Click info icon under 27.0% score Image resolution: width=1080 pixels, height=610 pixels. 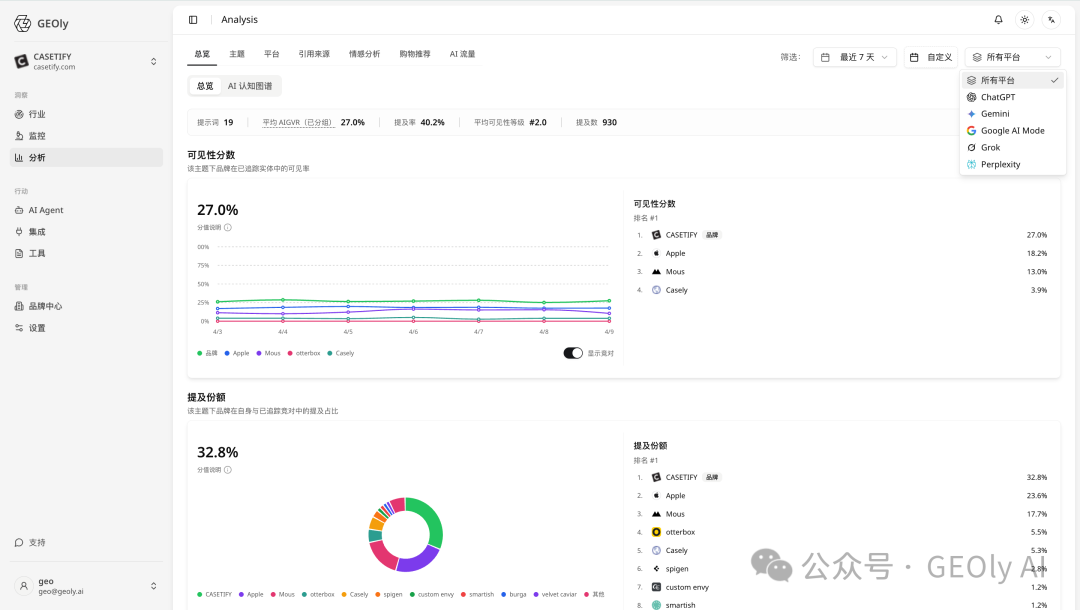point(228,227)
